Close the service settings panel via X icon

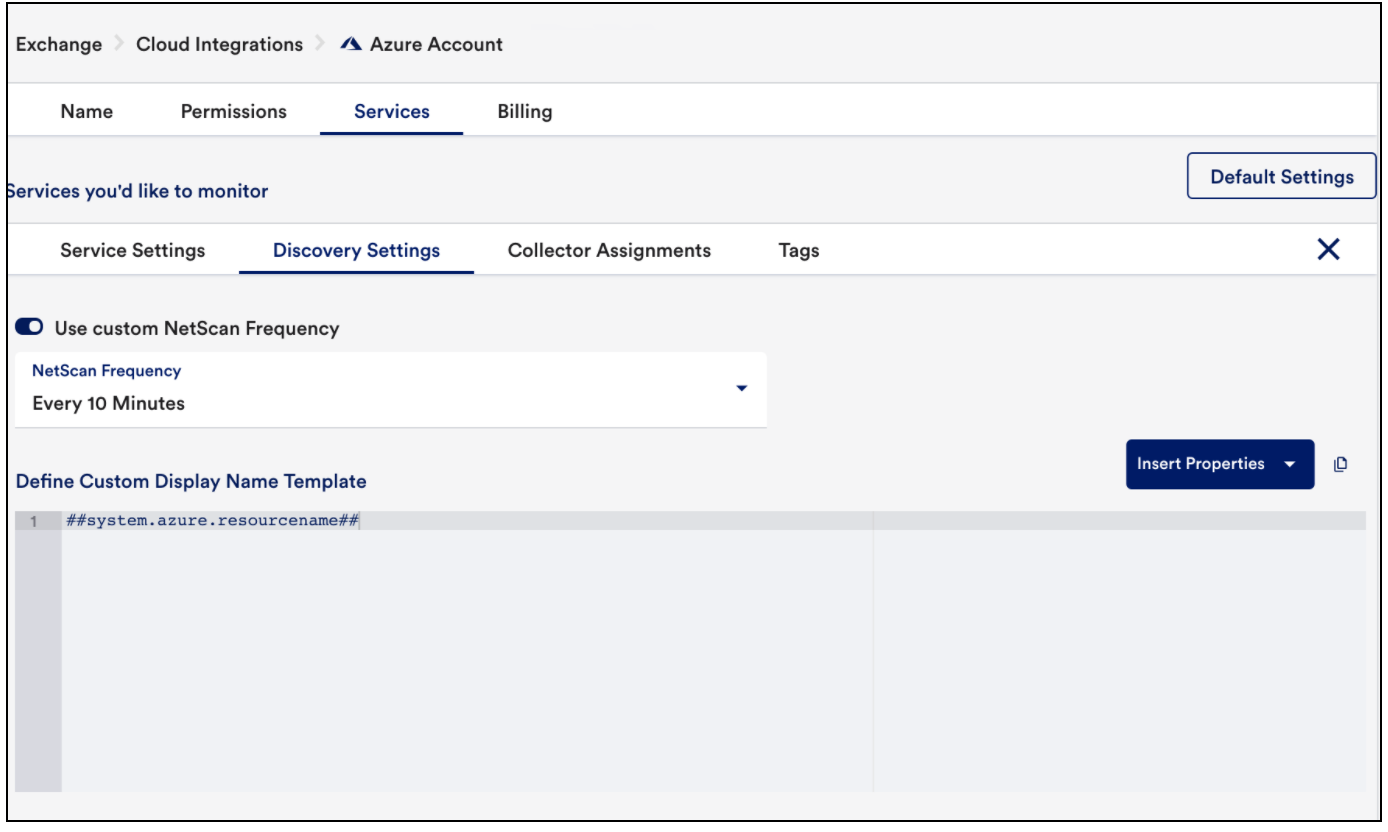[1330, 250]
